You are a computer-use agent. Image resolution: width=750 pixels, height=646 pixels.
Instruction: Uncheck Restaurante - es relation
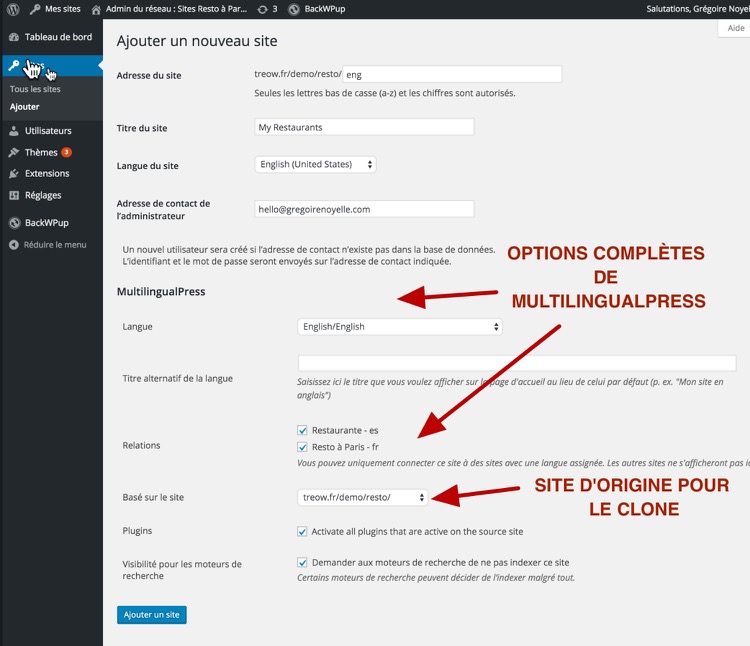(302, 430)
